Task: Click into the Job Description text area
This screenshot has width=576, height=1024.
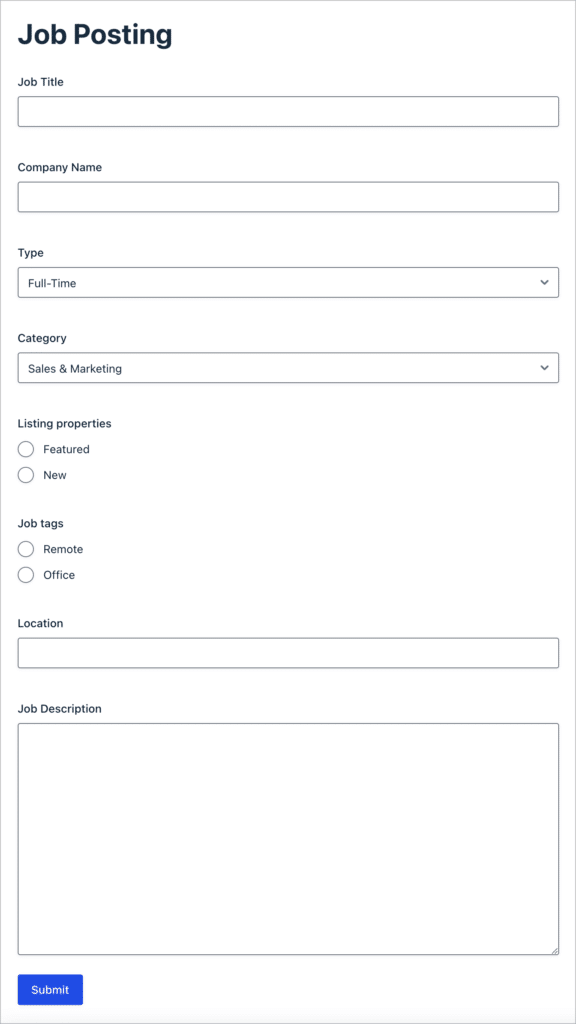Action: (288, 839)
